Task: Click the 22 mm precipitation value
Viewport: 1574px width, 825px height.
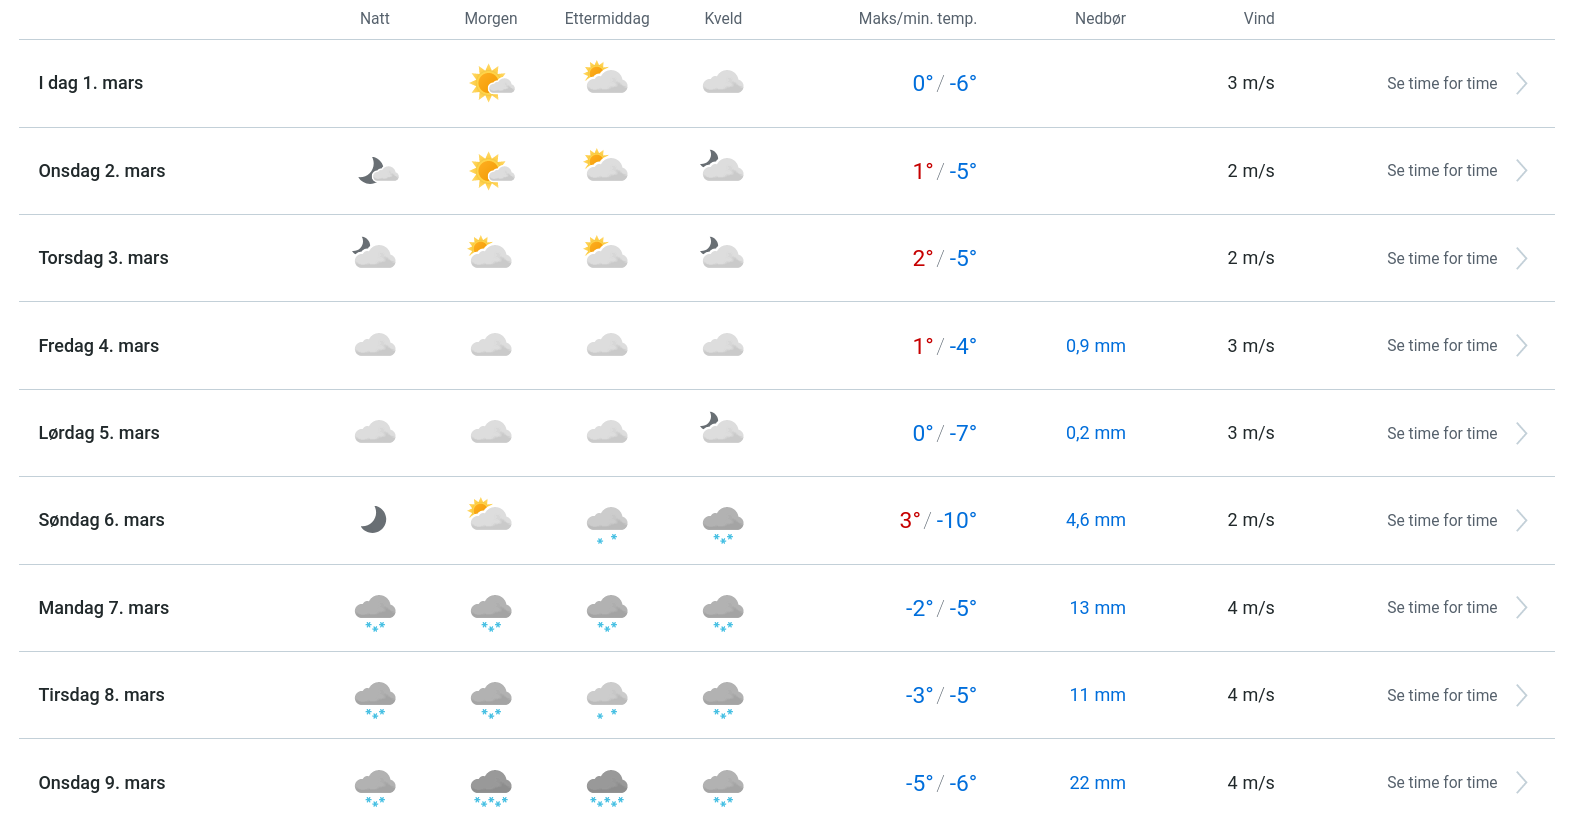Action: coord(1097,783)
